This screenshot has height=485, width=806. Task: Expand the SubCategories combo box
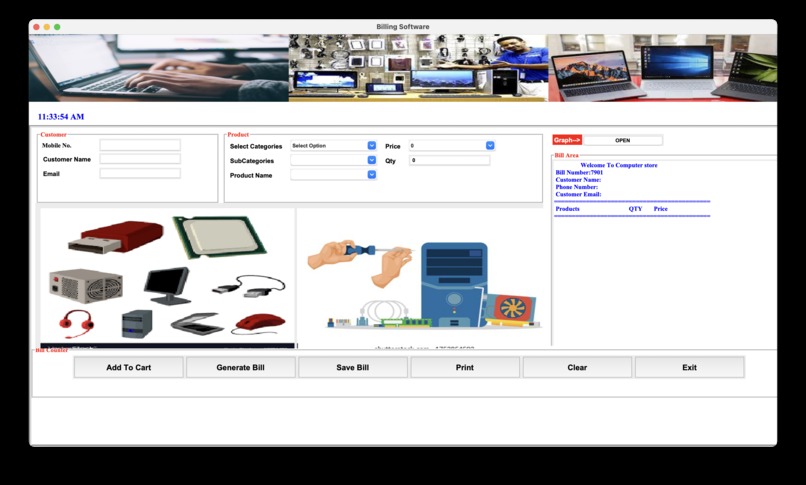[334, 160]
